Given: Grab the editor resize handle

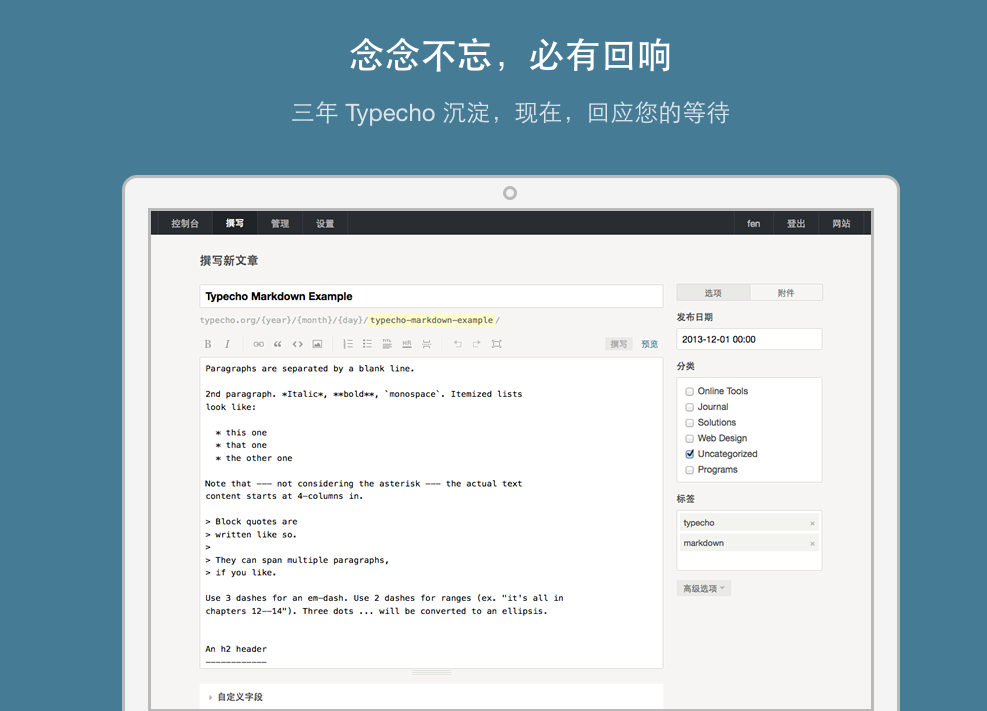Looking at the screenshot, I should (x=431, y=673).
